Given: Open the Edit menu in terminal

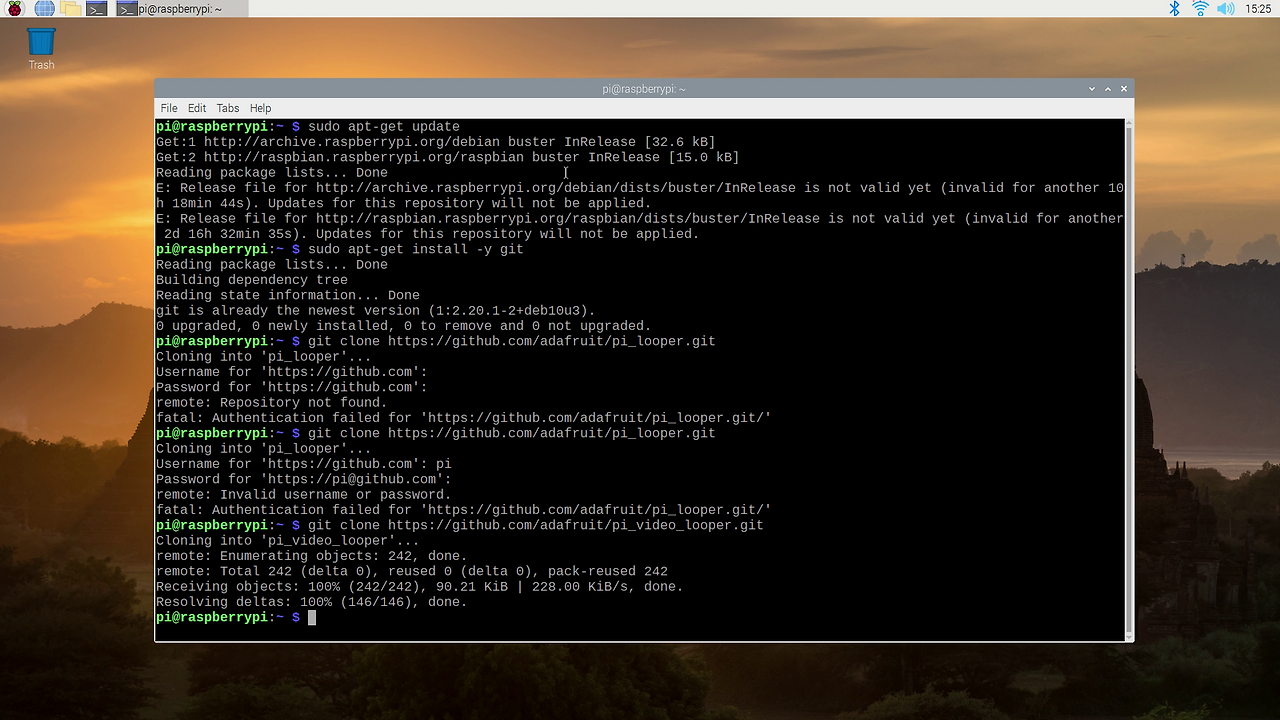Looking at the screenshot, I should tap(197, 108).
